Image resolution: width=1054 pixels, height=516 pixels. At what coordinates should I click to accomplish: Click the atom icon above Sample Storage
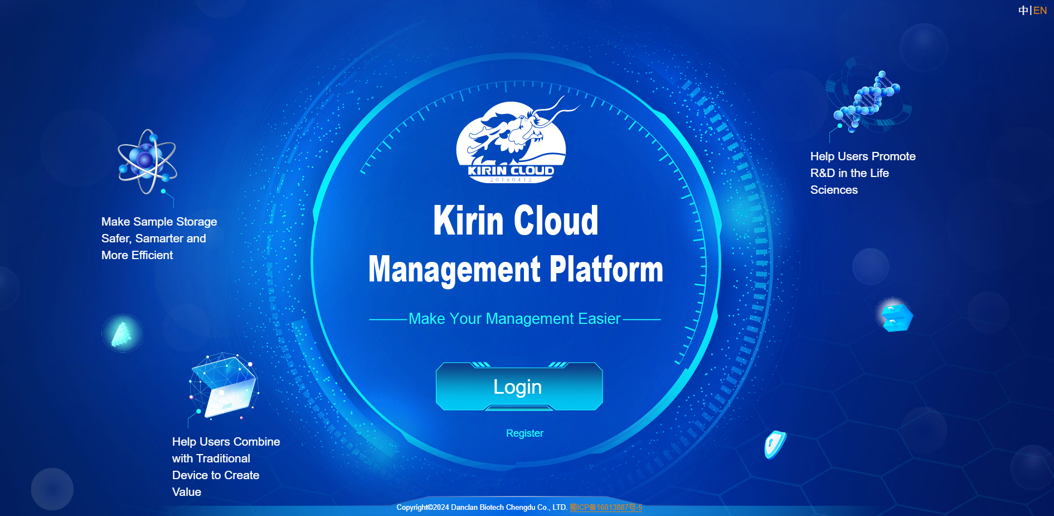click(147, 162)
